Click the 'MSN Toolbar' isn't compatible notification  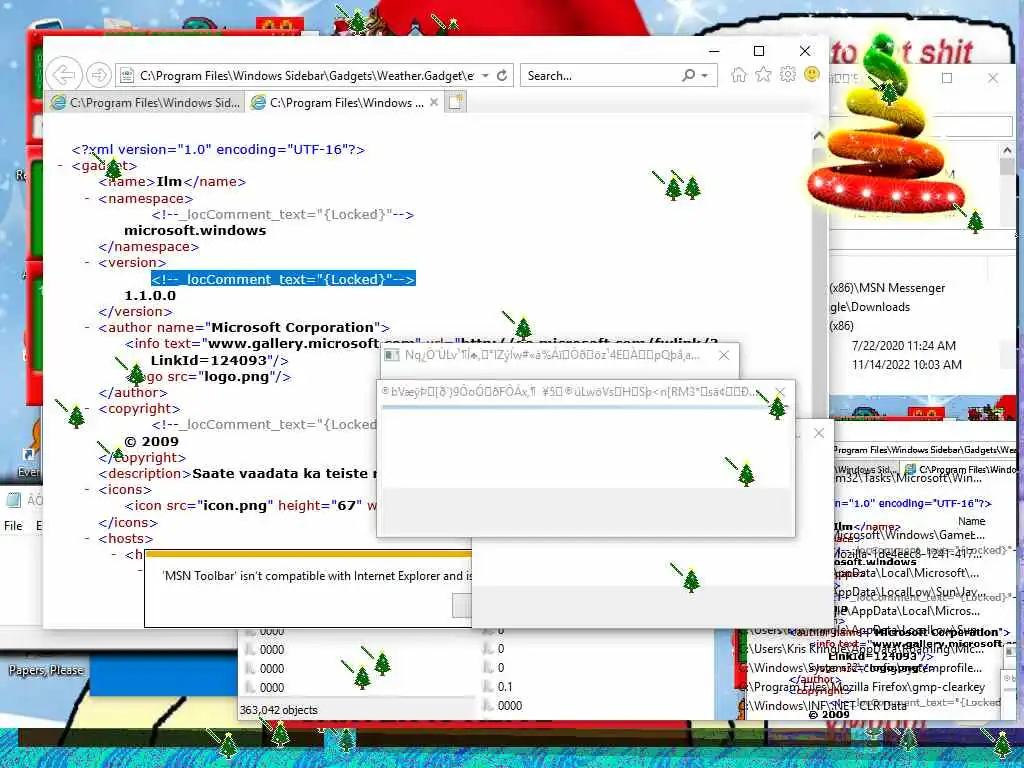click(317, 576)
